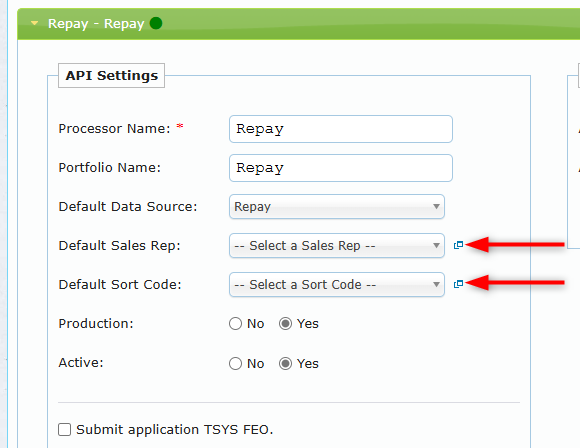Click the Default Sales Rep label
Viewport: 580px width, 448px height.
point(119,246)
